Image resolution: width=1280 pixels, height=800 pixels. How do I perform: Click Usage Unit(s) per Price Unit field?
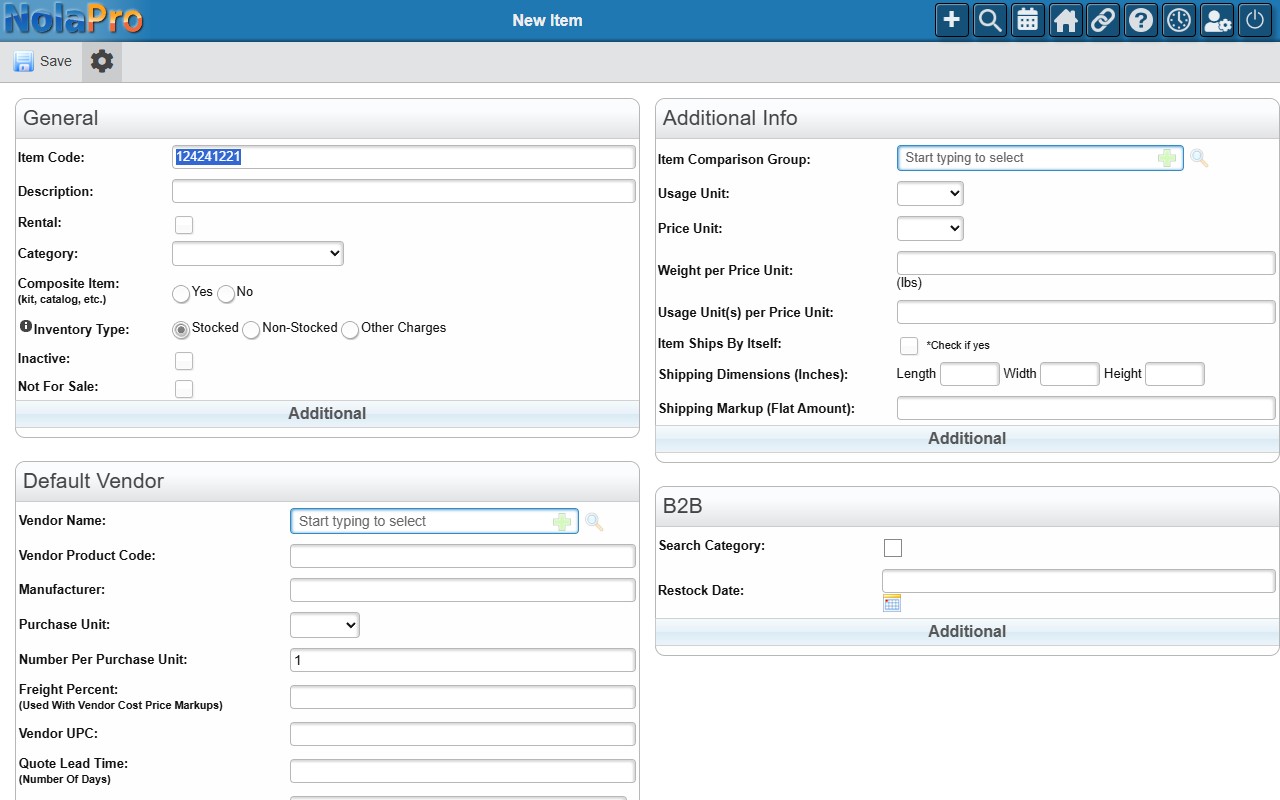coord(1086,312)
